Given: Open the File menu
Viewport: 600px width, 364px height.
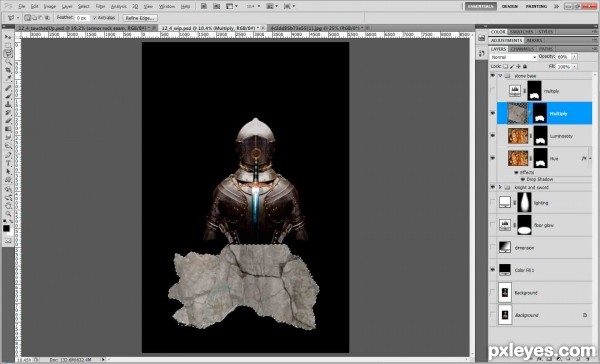Looking at the screenshot, I should pos(22,7).
